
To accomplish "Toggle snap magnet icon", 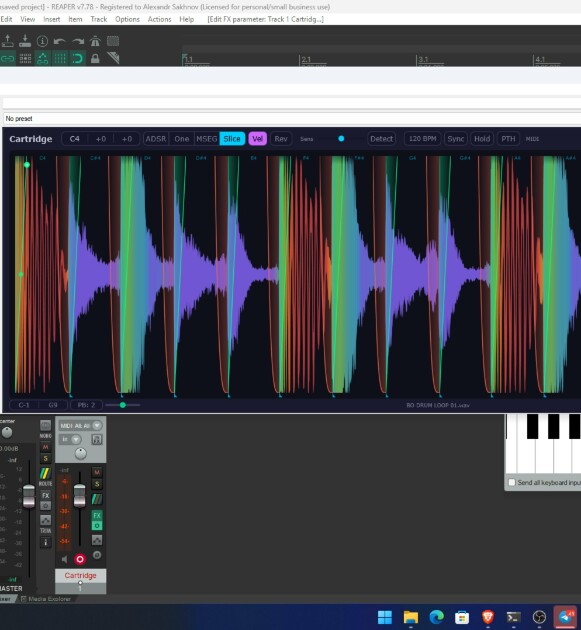I will coord(78,59).
